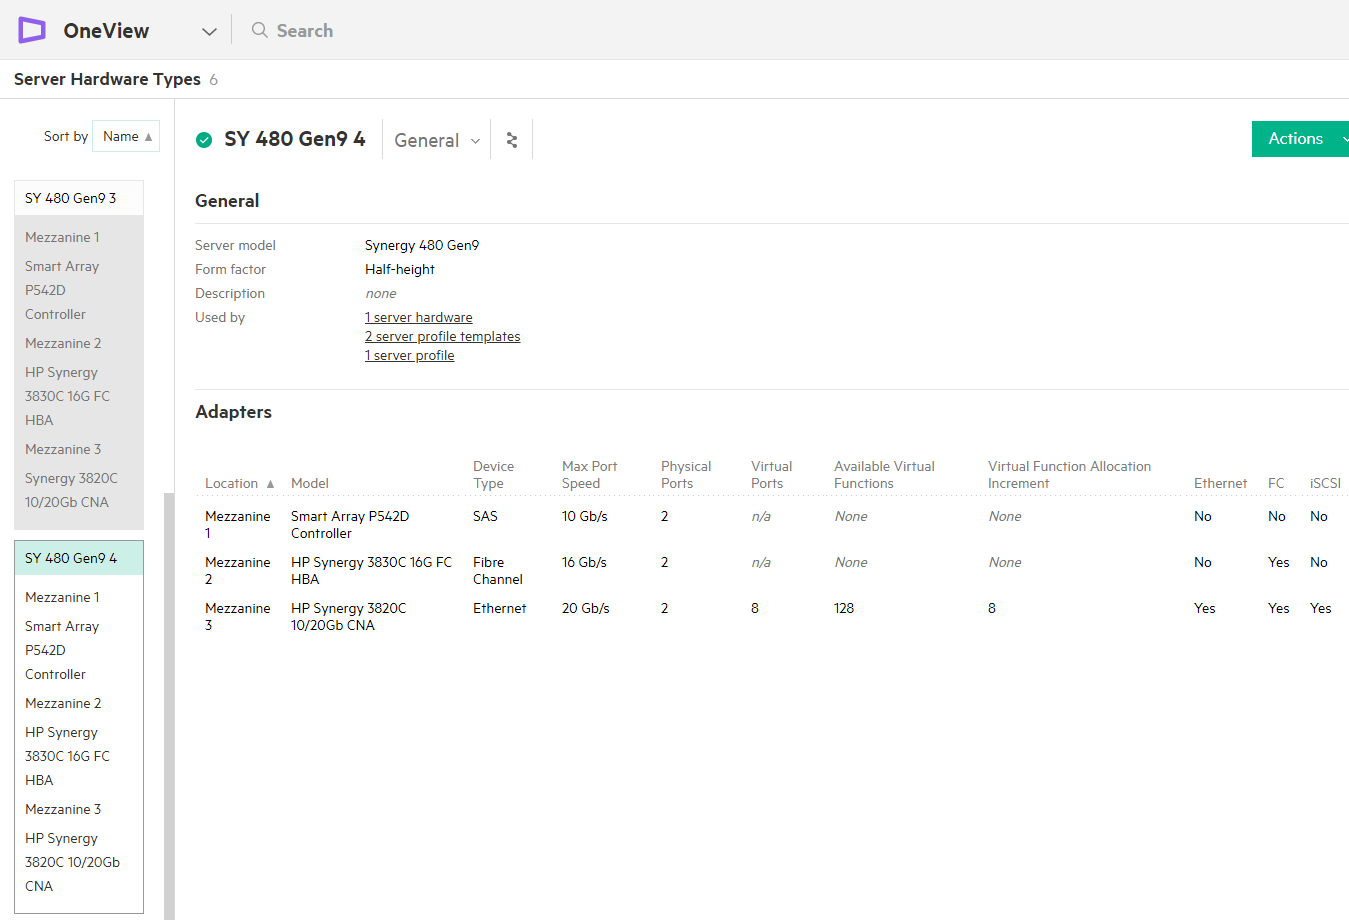Click the Server Hardware Types page title
Image resolution: width=1349 pixels, height=920 pixels.
click(x=107, y=79)
